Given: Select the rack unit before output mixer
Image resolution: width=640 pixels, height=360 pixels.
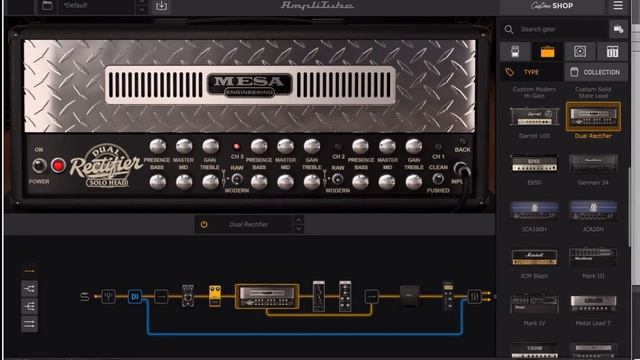Looking at the screenshot, I should pos(448,296).
